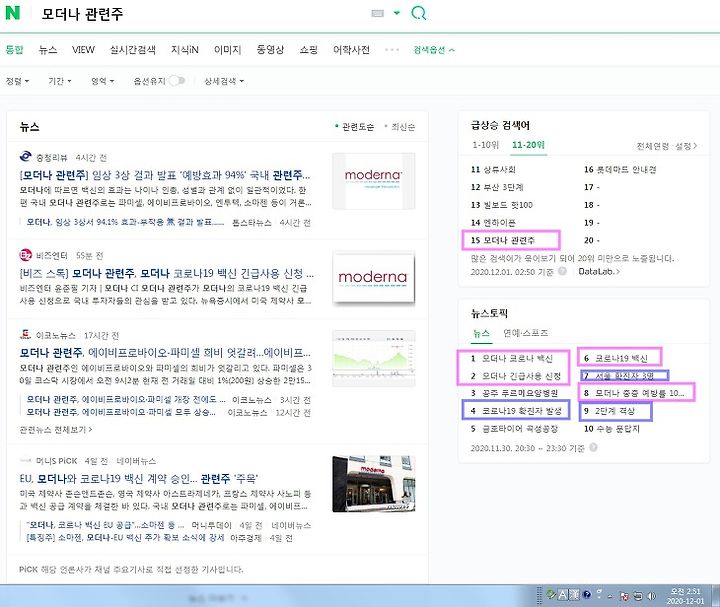Open the 임상 3상 결과 발표 article headline
Viewport: 720px width, 607px height.
click(x=165, y=175)
